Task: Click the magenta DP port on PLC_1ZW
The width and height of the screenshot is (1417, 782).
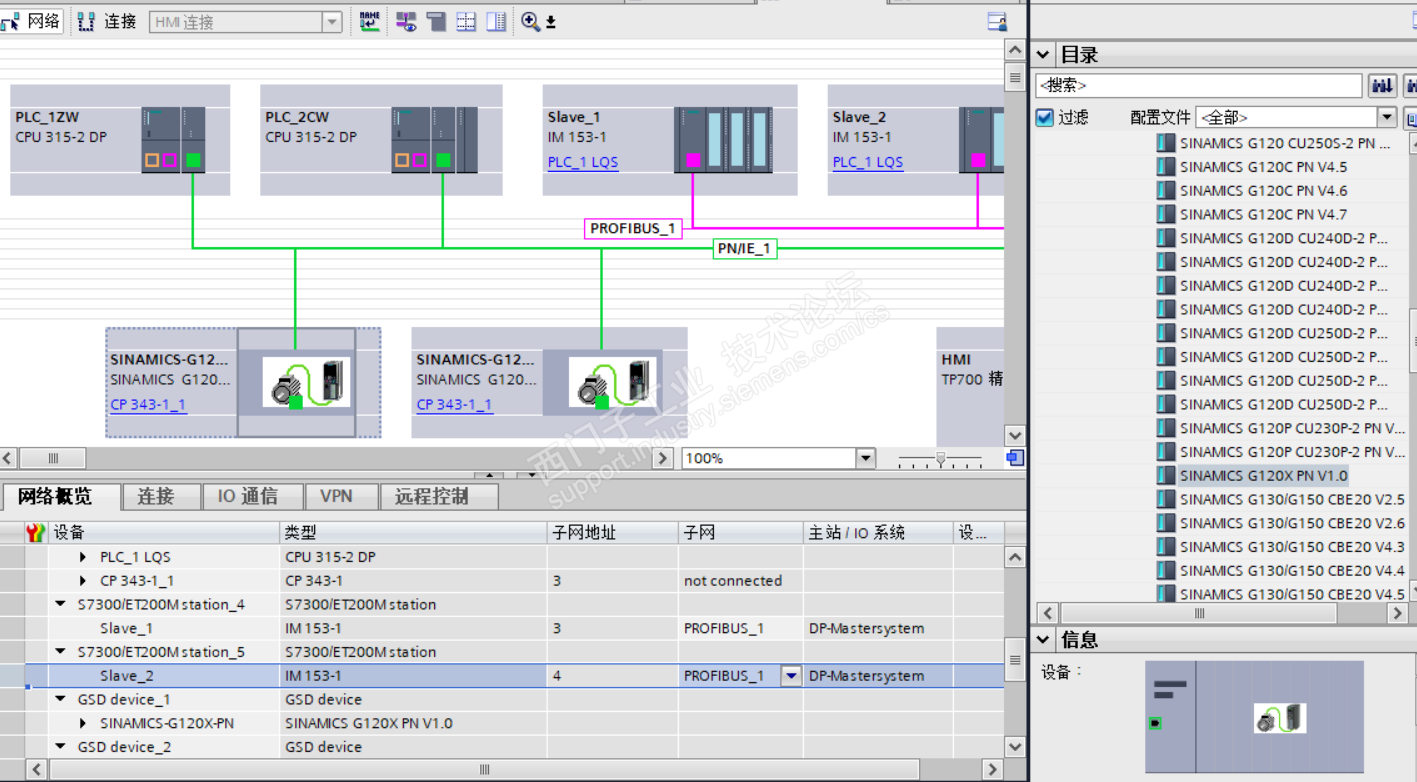Action: coord(170,160)
